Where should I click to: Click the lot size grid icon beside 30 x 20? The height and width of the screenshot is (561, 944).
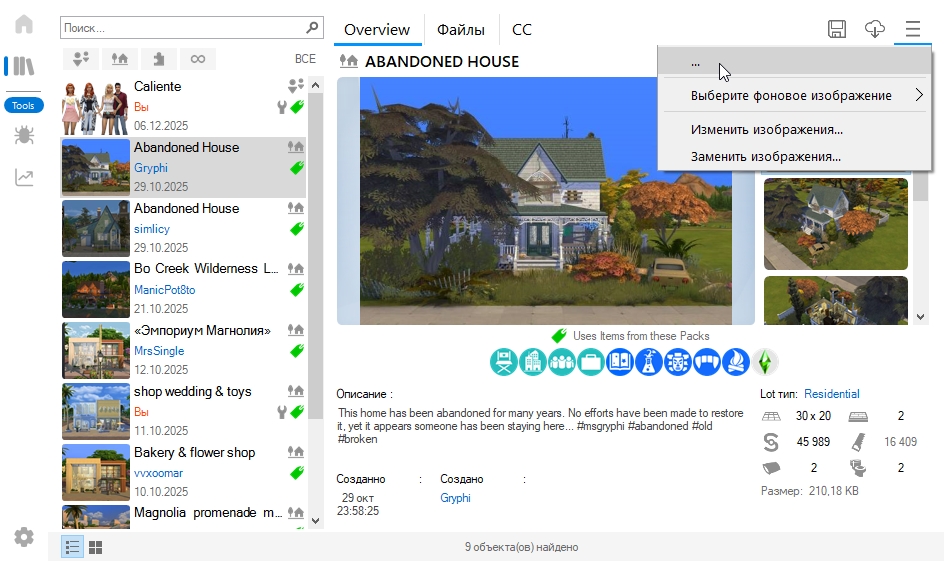[x=771, y=416]
